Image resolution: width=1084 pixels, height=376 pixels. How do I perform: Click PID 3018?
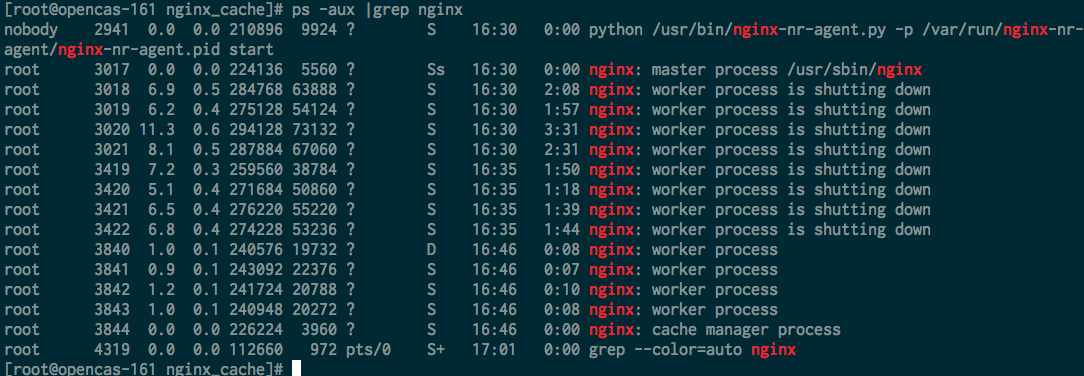coord(111,90)
